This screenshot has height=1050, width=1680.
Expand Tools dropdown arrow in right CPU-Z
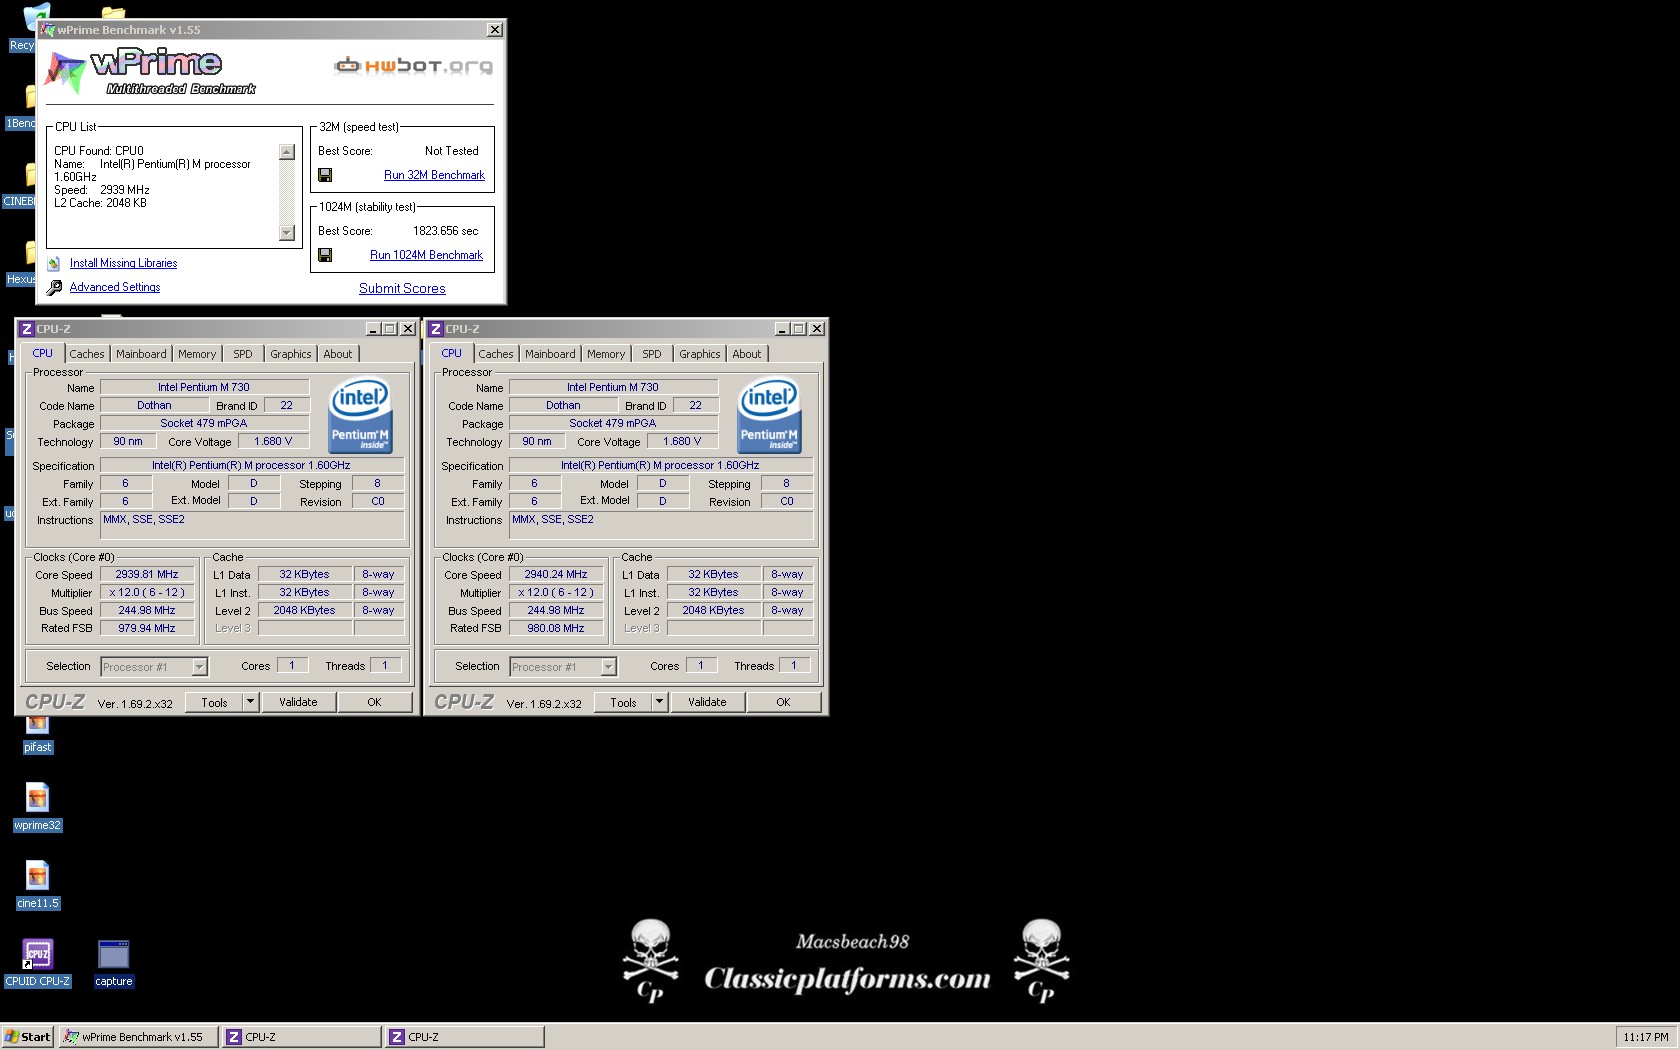pos(660,702)
